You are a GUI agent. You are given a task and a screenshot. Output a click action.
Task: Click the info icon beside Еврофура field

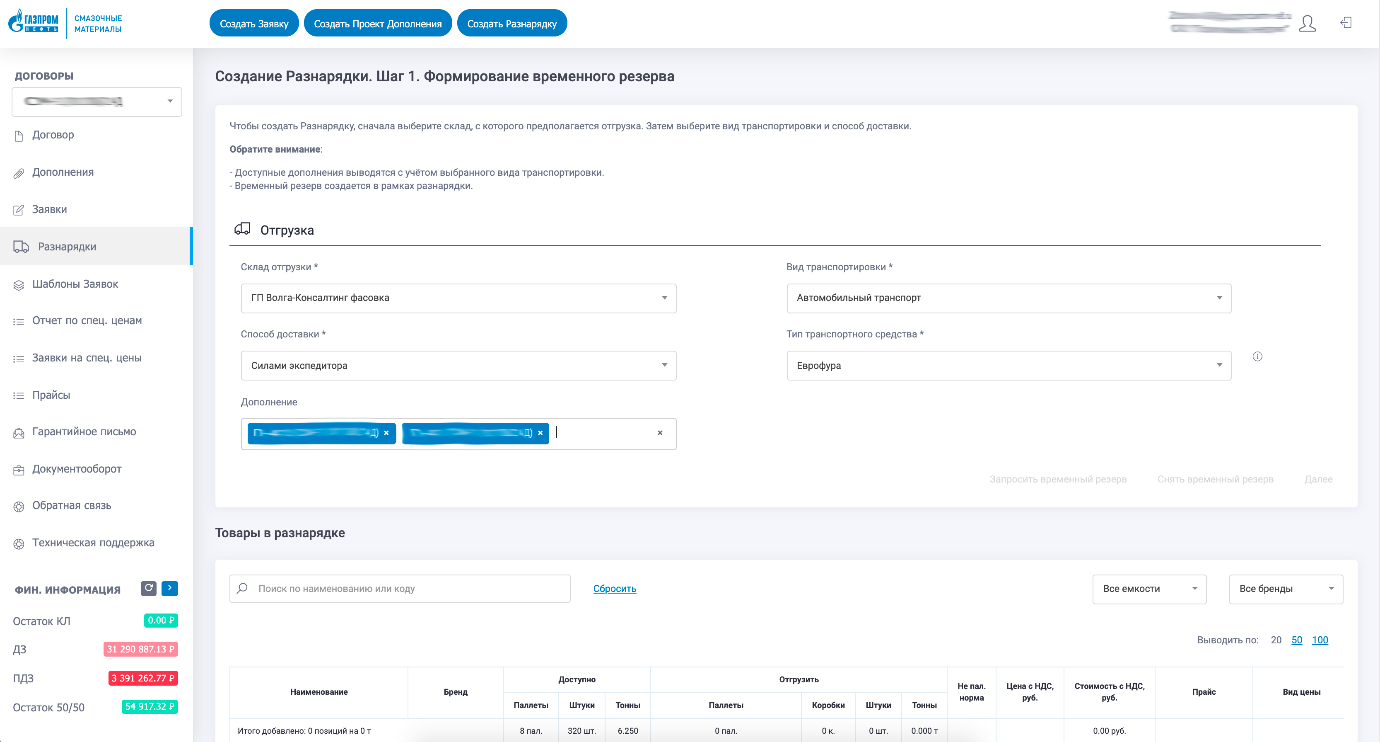click(1257, 357)
